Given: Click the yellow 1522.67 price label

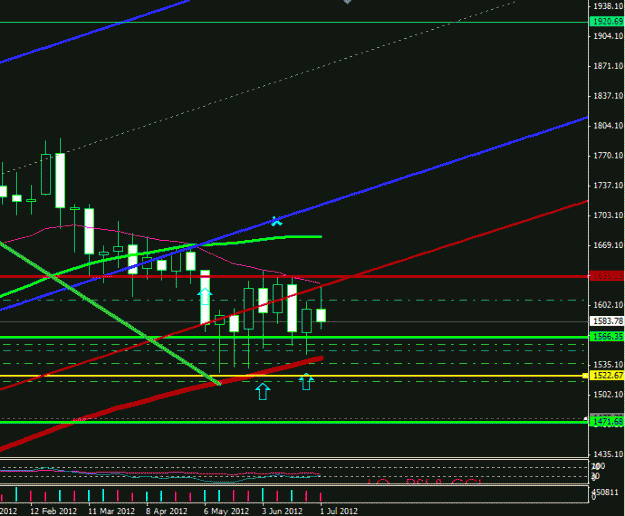Looking at the screenshot, I should click(607, 375).
